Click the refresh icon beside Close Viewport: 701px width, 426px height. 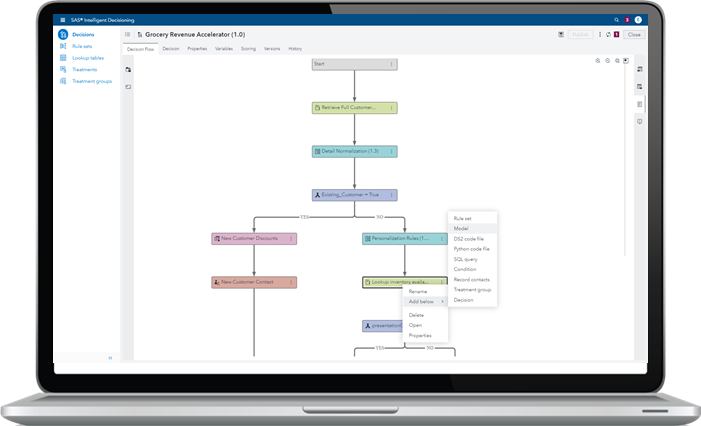(x=606, y=35)
